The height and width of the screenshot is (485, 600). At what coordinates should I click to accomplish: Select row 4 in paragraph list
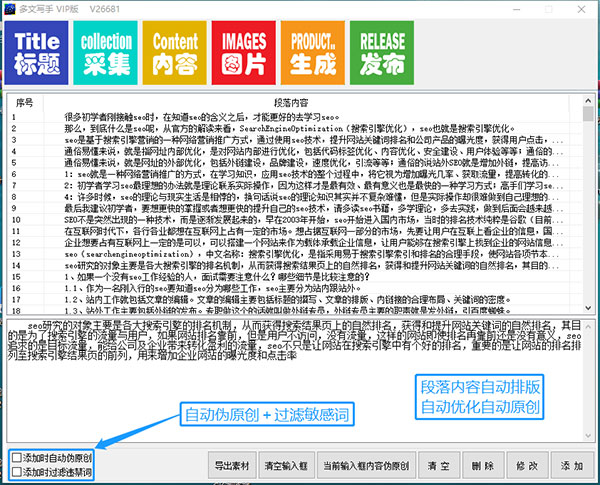(295, 151)
